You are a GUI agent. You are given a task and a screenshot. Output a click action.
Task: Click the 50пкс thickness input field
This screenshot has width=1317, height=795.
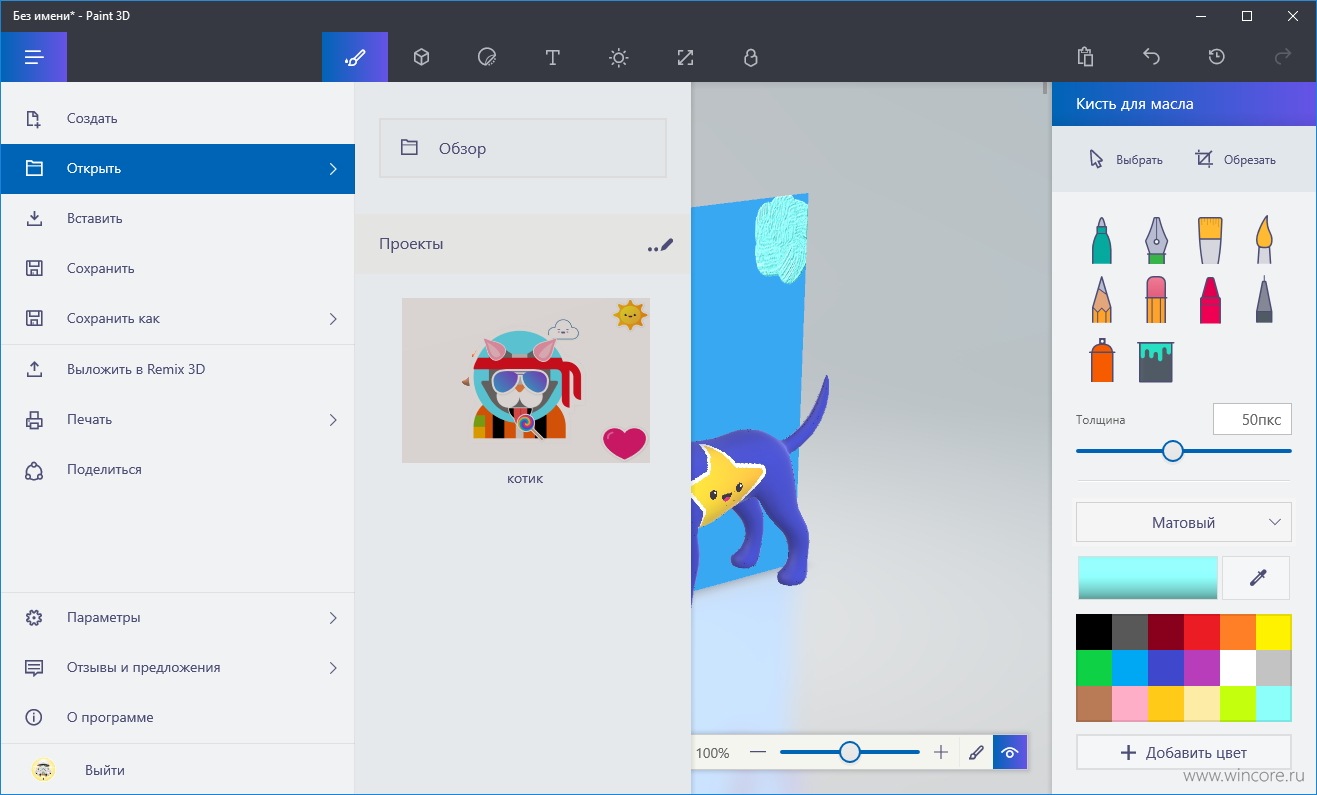pyautogui.click(x=1252, y=420)
